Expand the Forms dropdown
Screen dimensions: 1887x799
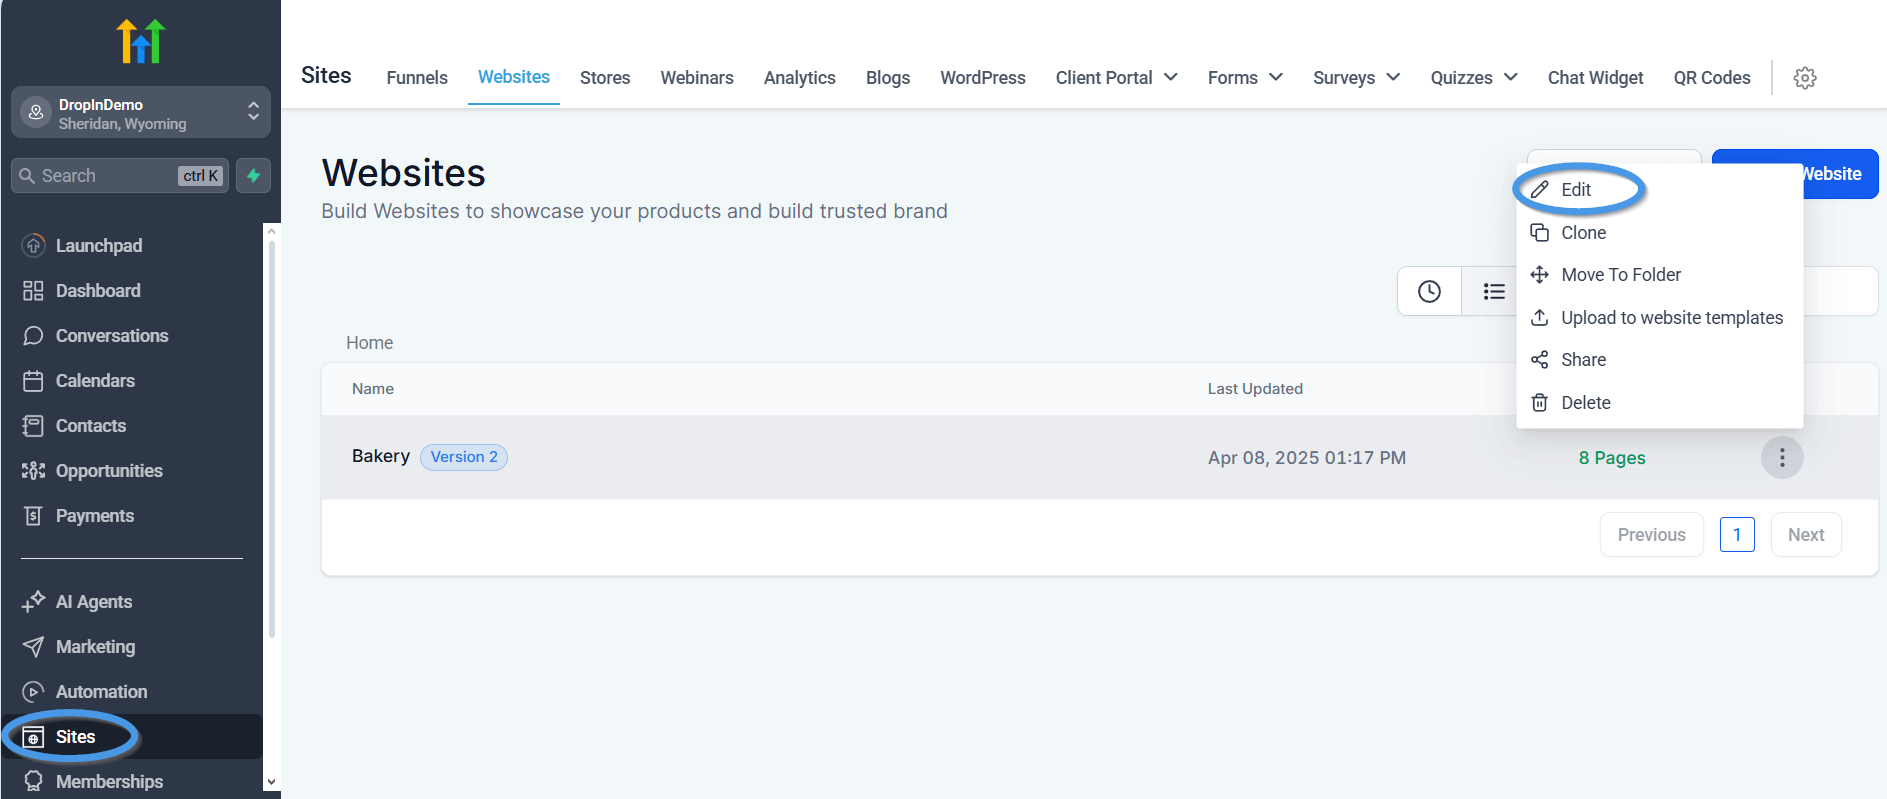(x=1245, y=78)
